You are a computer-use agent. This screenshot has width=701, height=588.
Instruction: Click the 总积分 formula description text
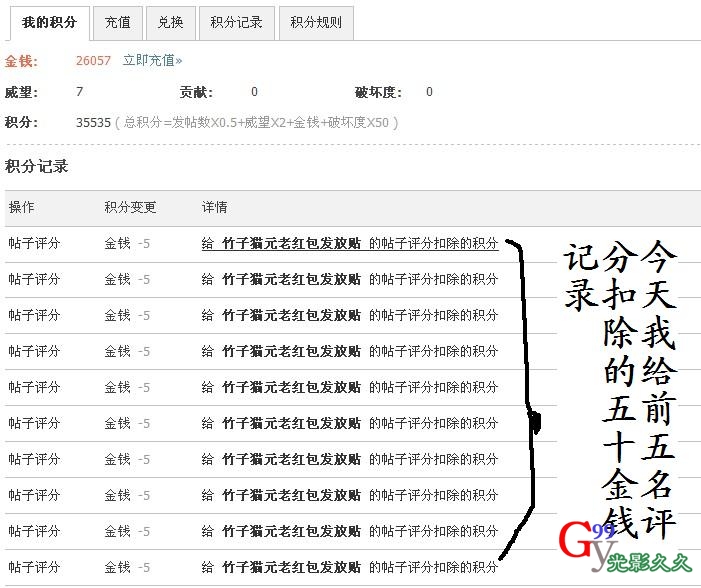click(257, 123)
